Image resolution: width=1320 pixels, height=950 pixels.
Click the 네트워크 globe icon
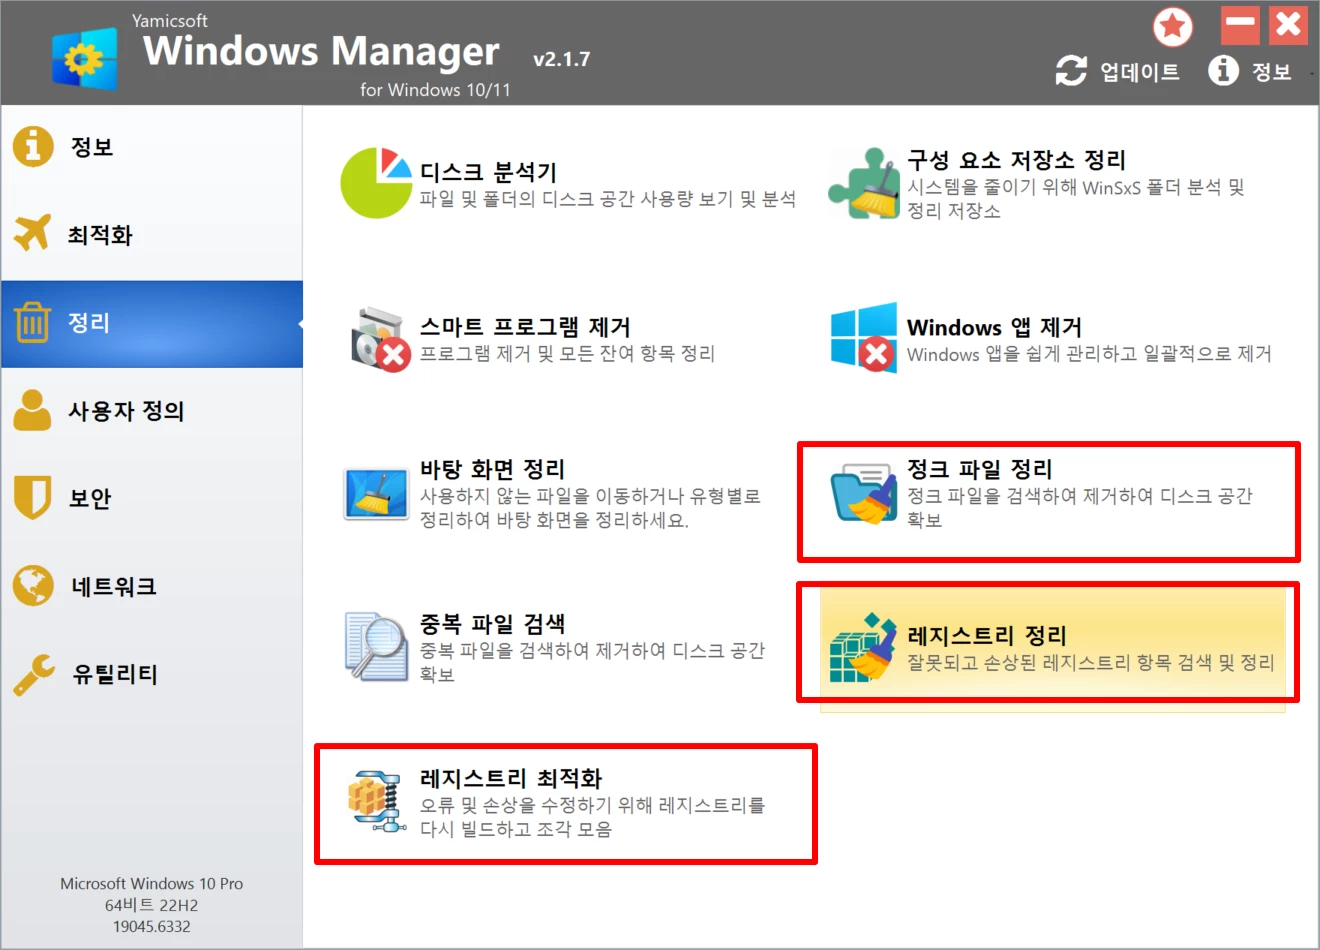33,586
